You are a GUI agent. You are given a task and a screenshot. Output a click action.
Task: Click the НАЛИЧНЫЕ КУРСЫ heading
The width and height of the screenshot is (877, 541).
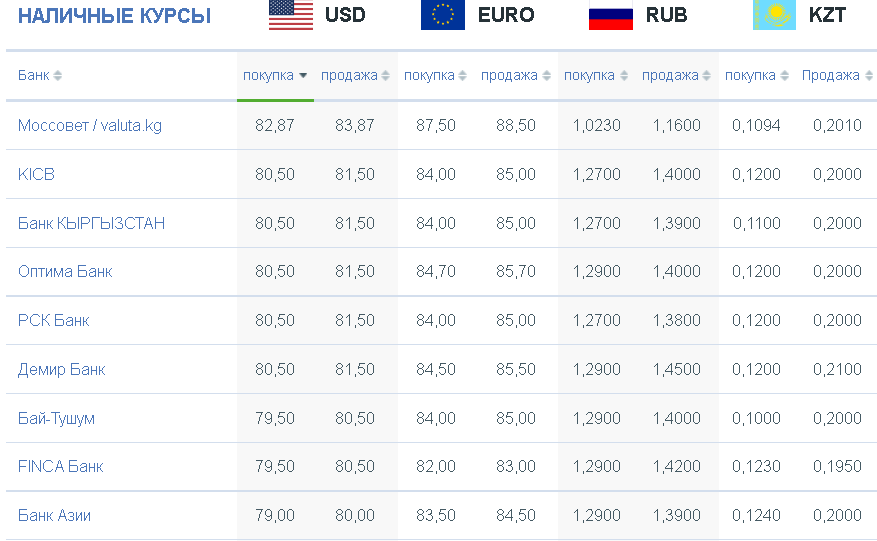click(114, 16)
